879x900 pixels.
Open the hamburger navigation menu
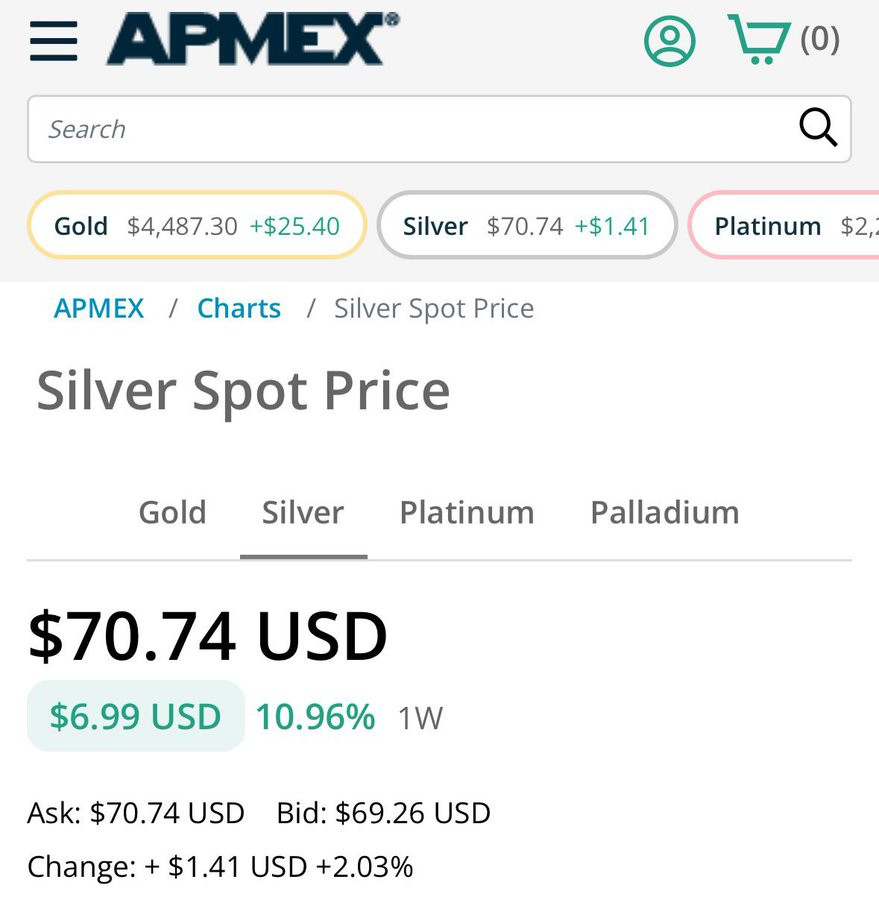[x=54, y=41]
